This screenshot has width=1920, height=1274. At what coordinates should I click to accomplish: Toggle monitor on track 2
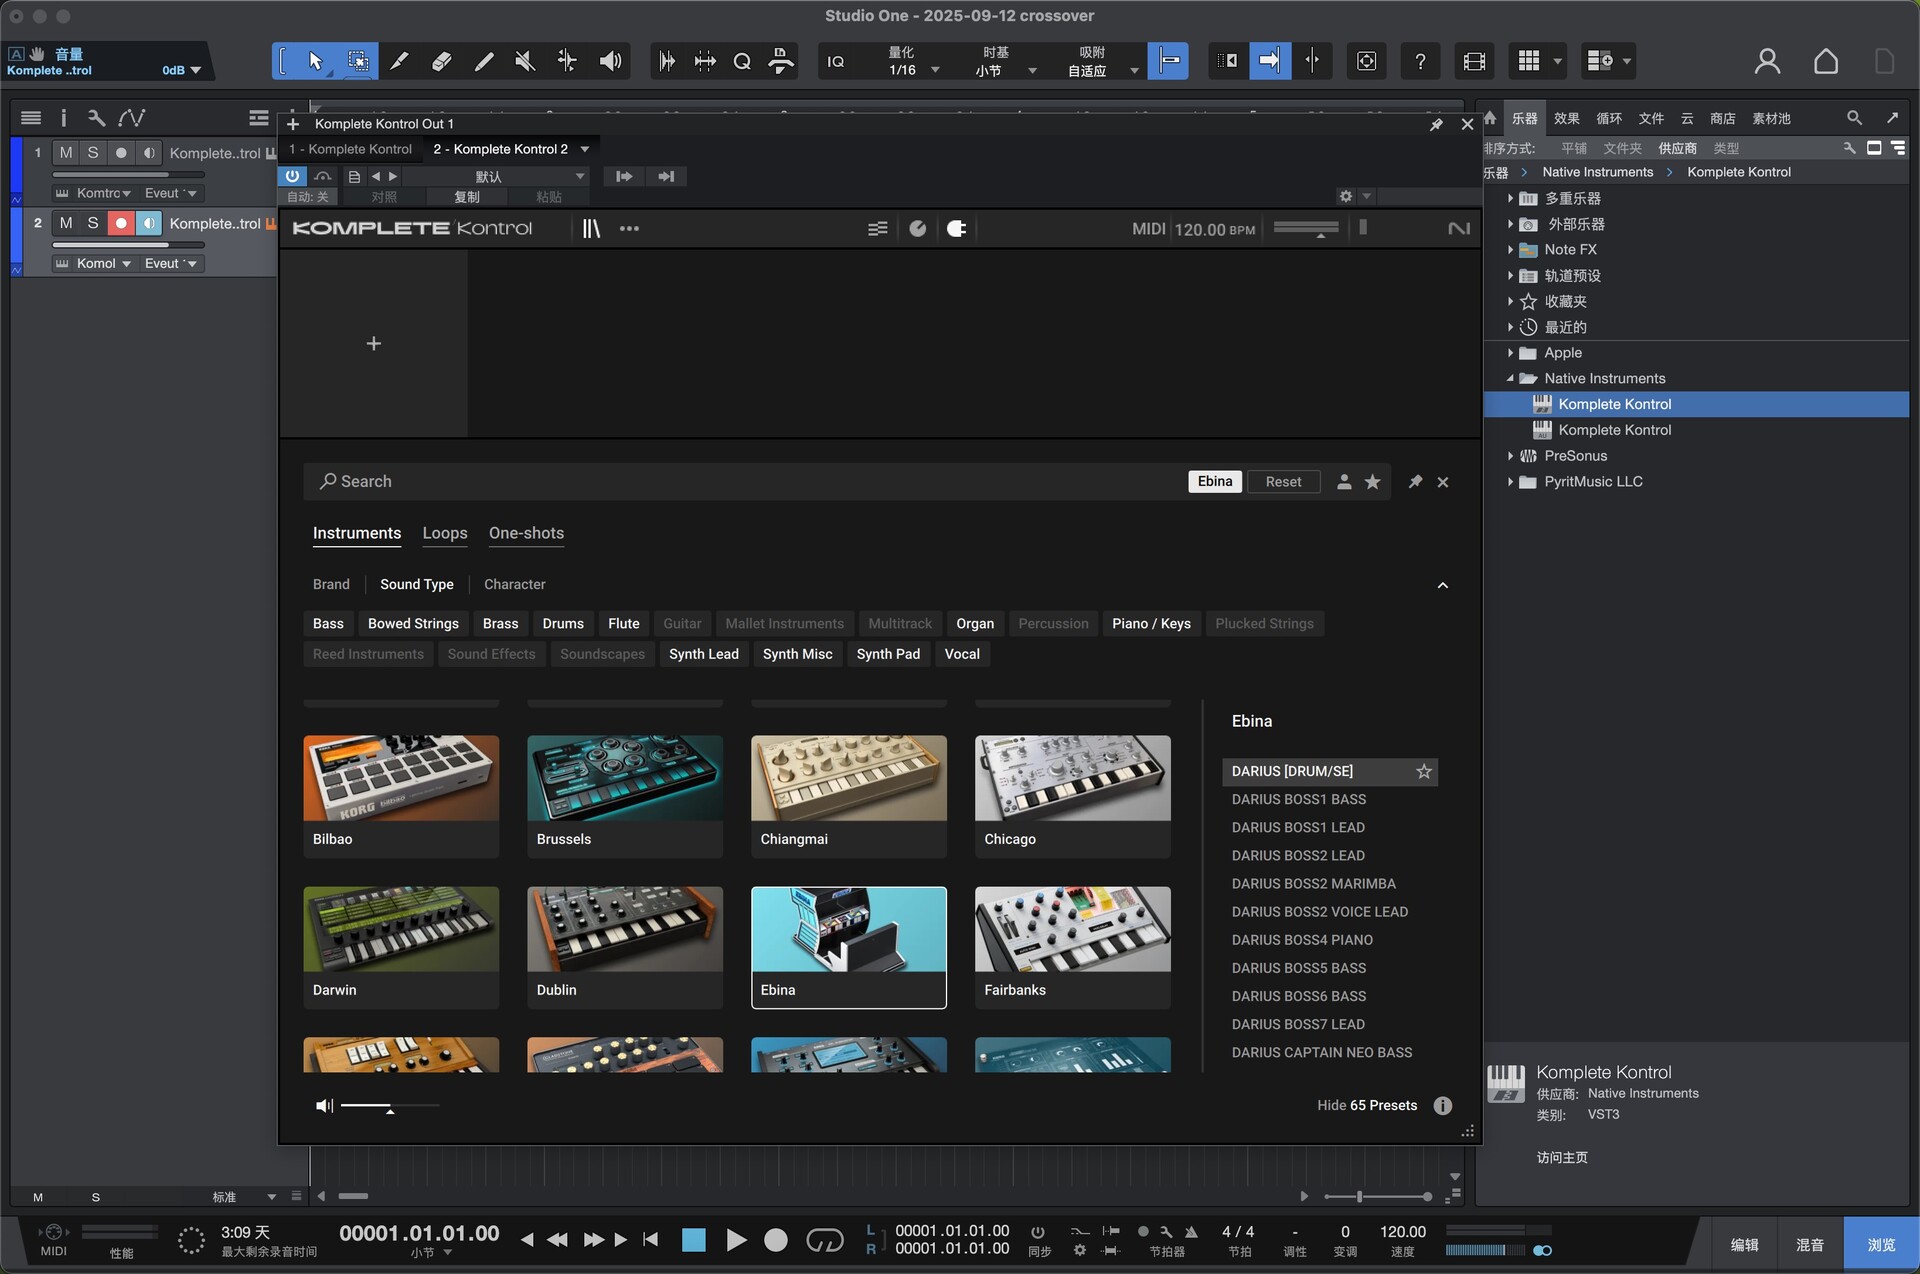[149, 223]
